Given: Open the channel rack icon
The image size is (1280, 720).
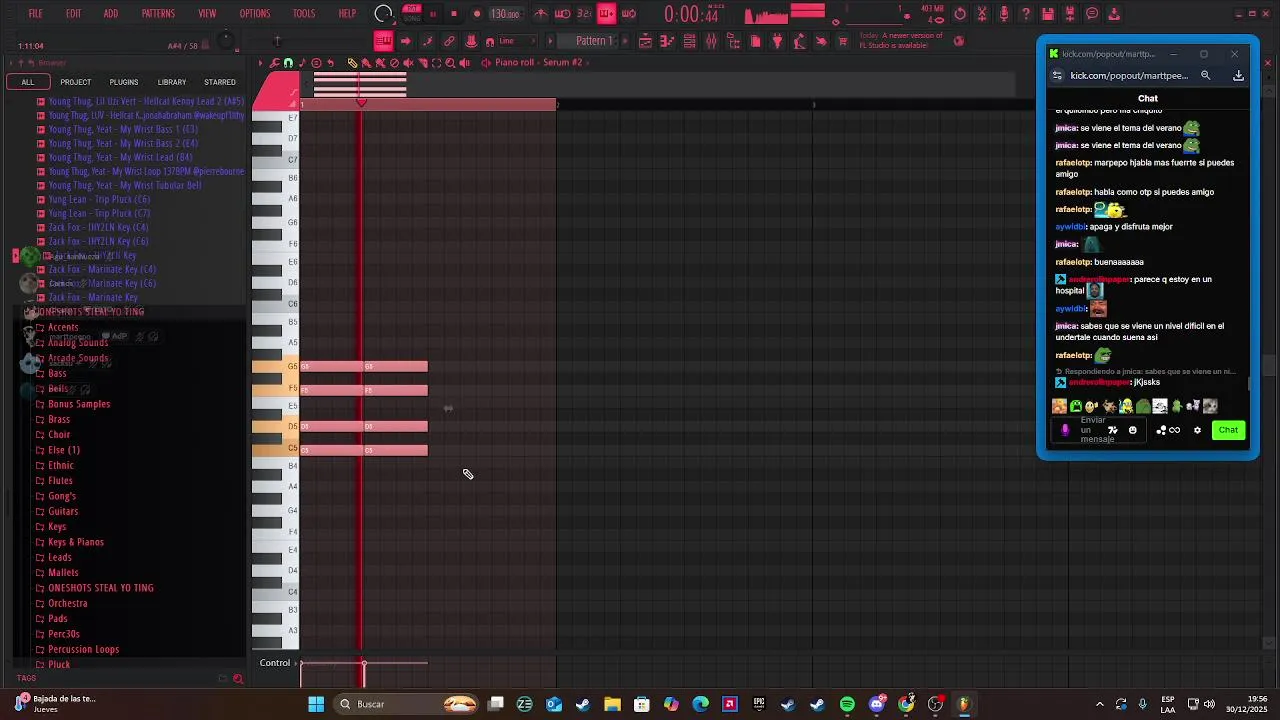Looking at the screenshot, I should (x=689, y=41).
